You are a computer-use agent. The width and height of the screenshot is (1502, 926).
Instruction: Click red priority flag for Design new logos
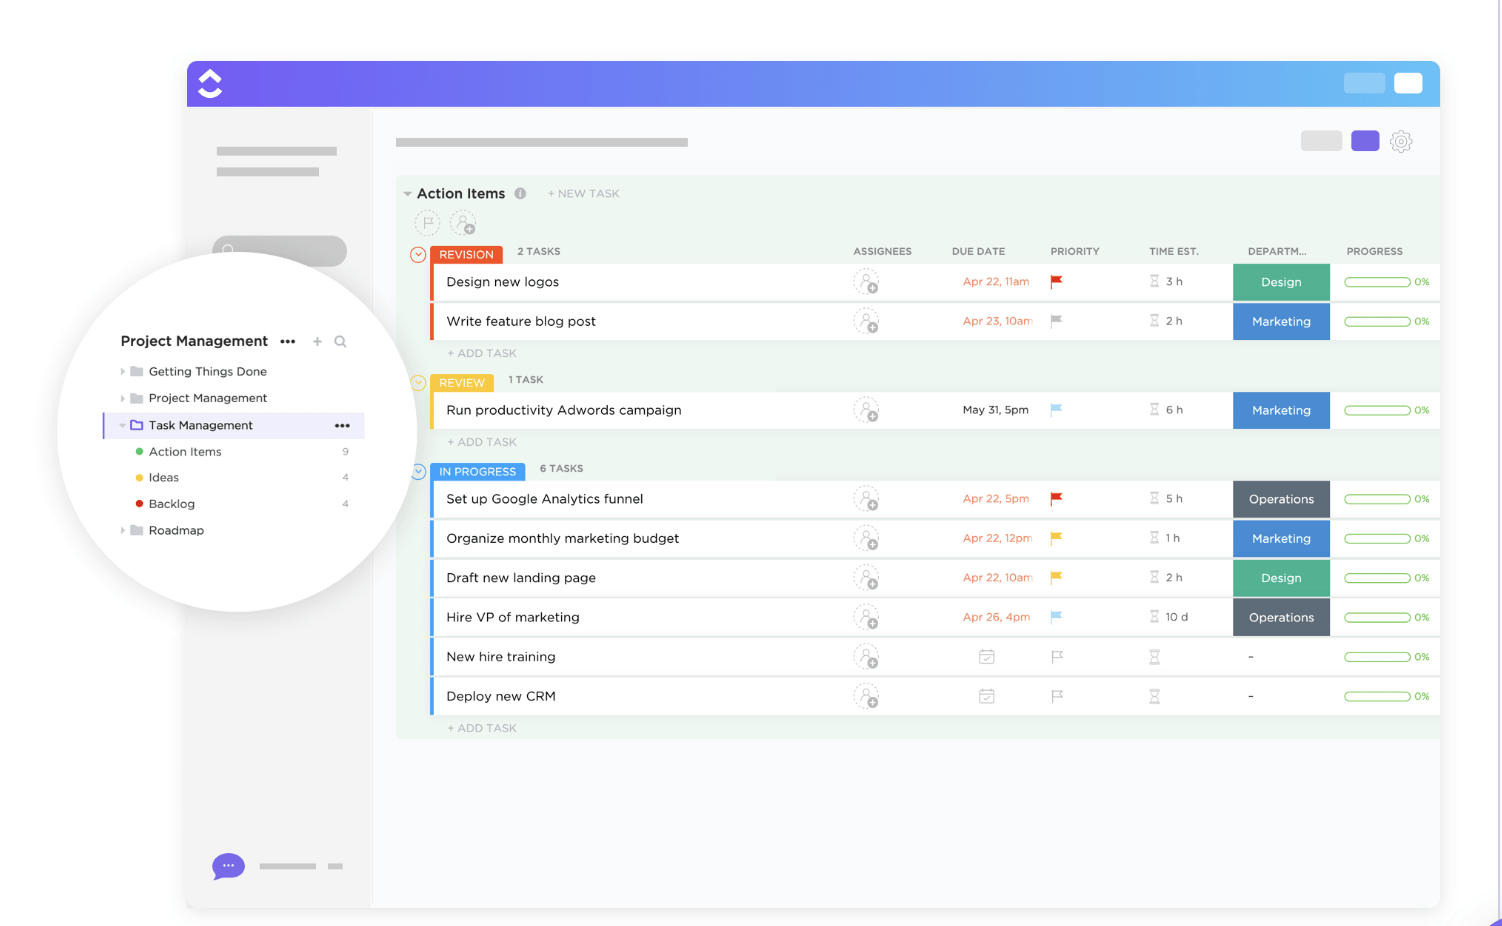click(1056, 282)
